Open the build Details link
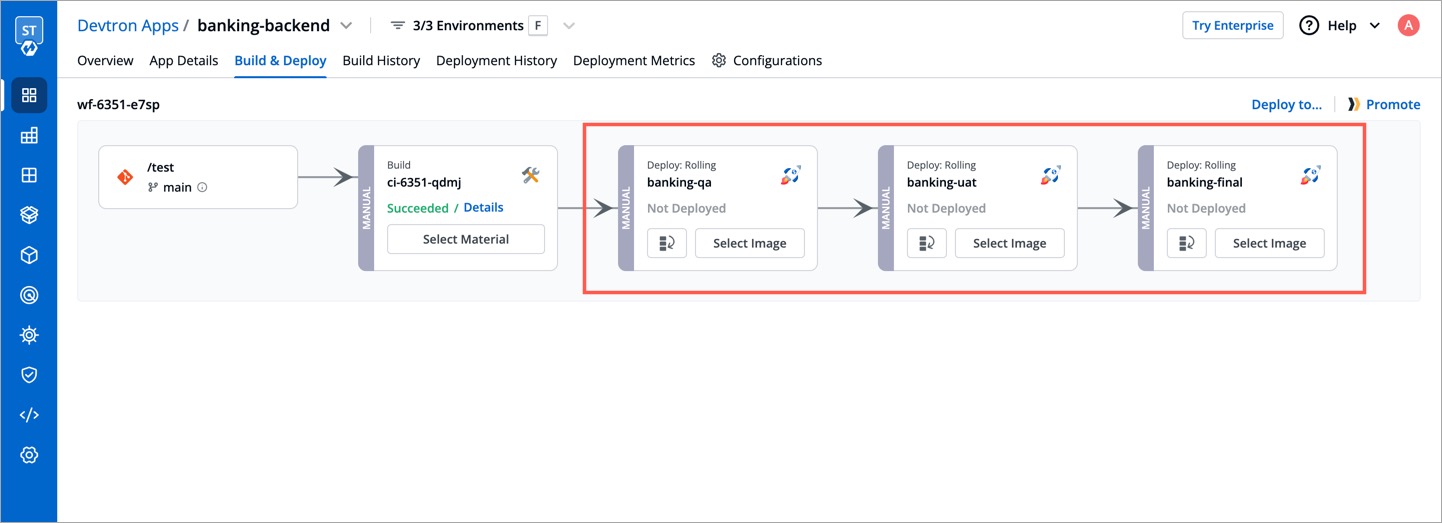Viewport: 1442px width, 523px height. coord(484,207)
